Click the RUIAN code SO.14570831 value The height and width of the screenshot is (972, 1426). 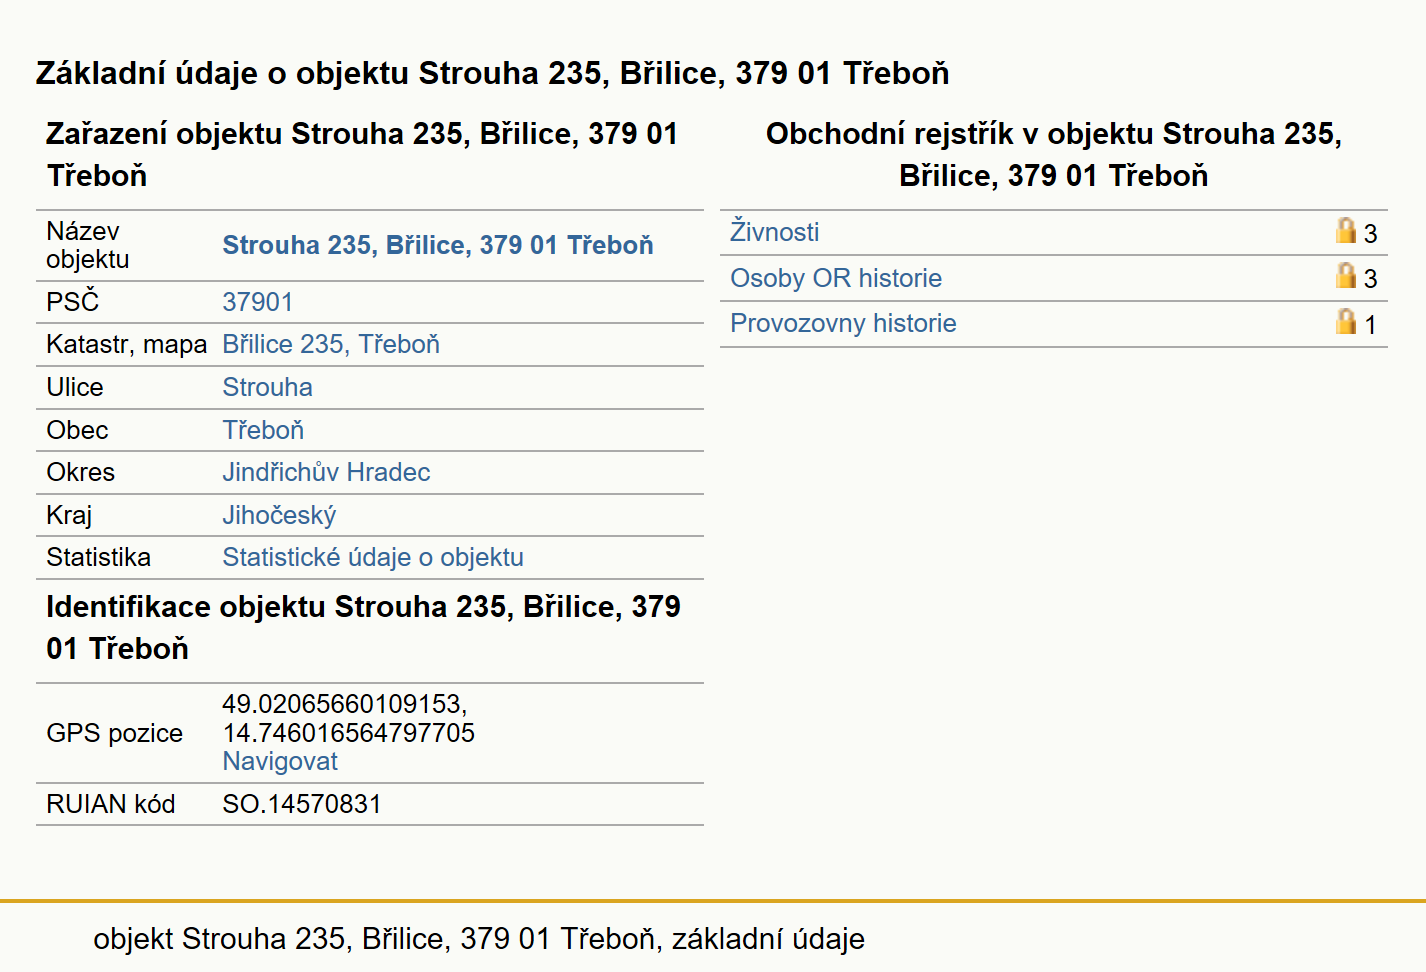(x=302, y=804)
